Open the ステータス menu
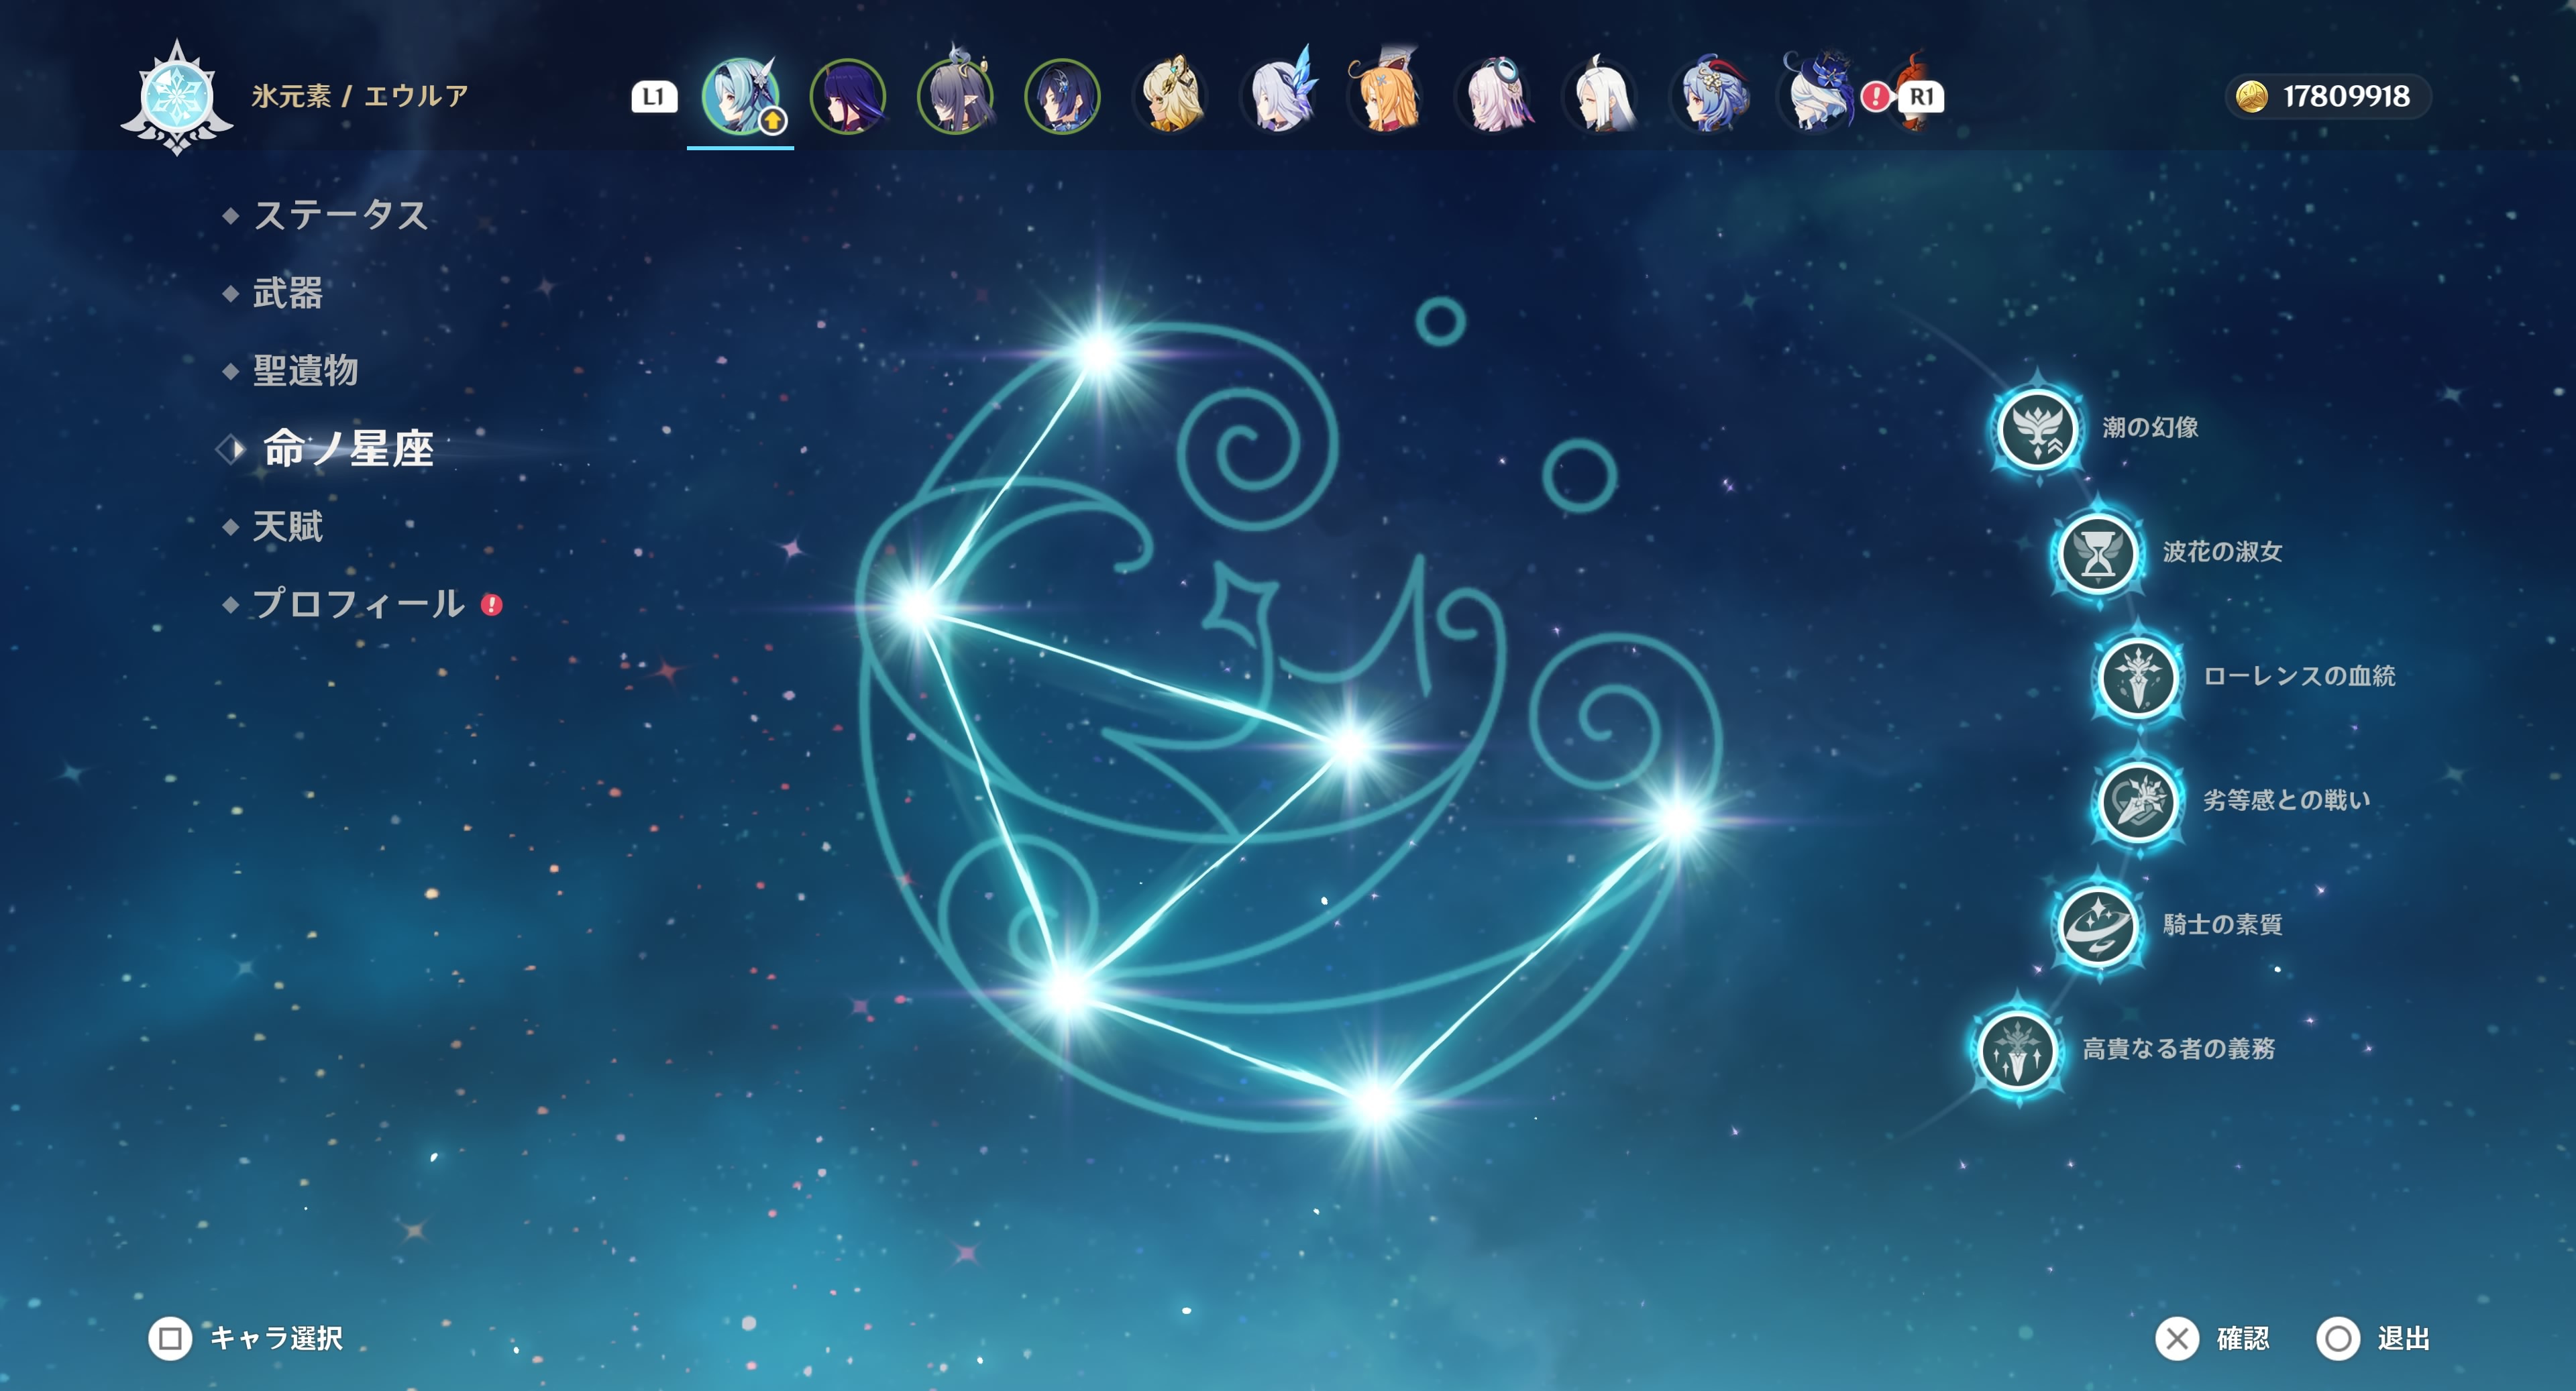The image size is (2576, 1391). click(x=340, y=215)
